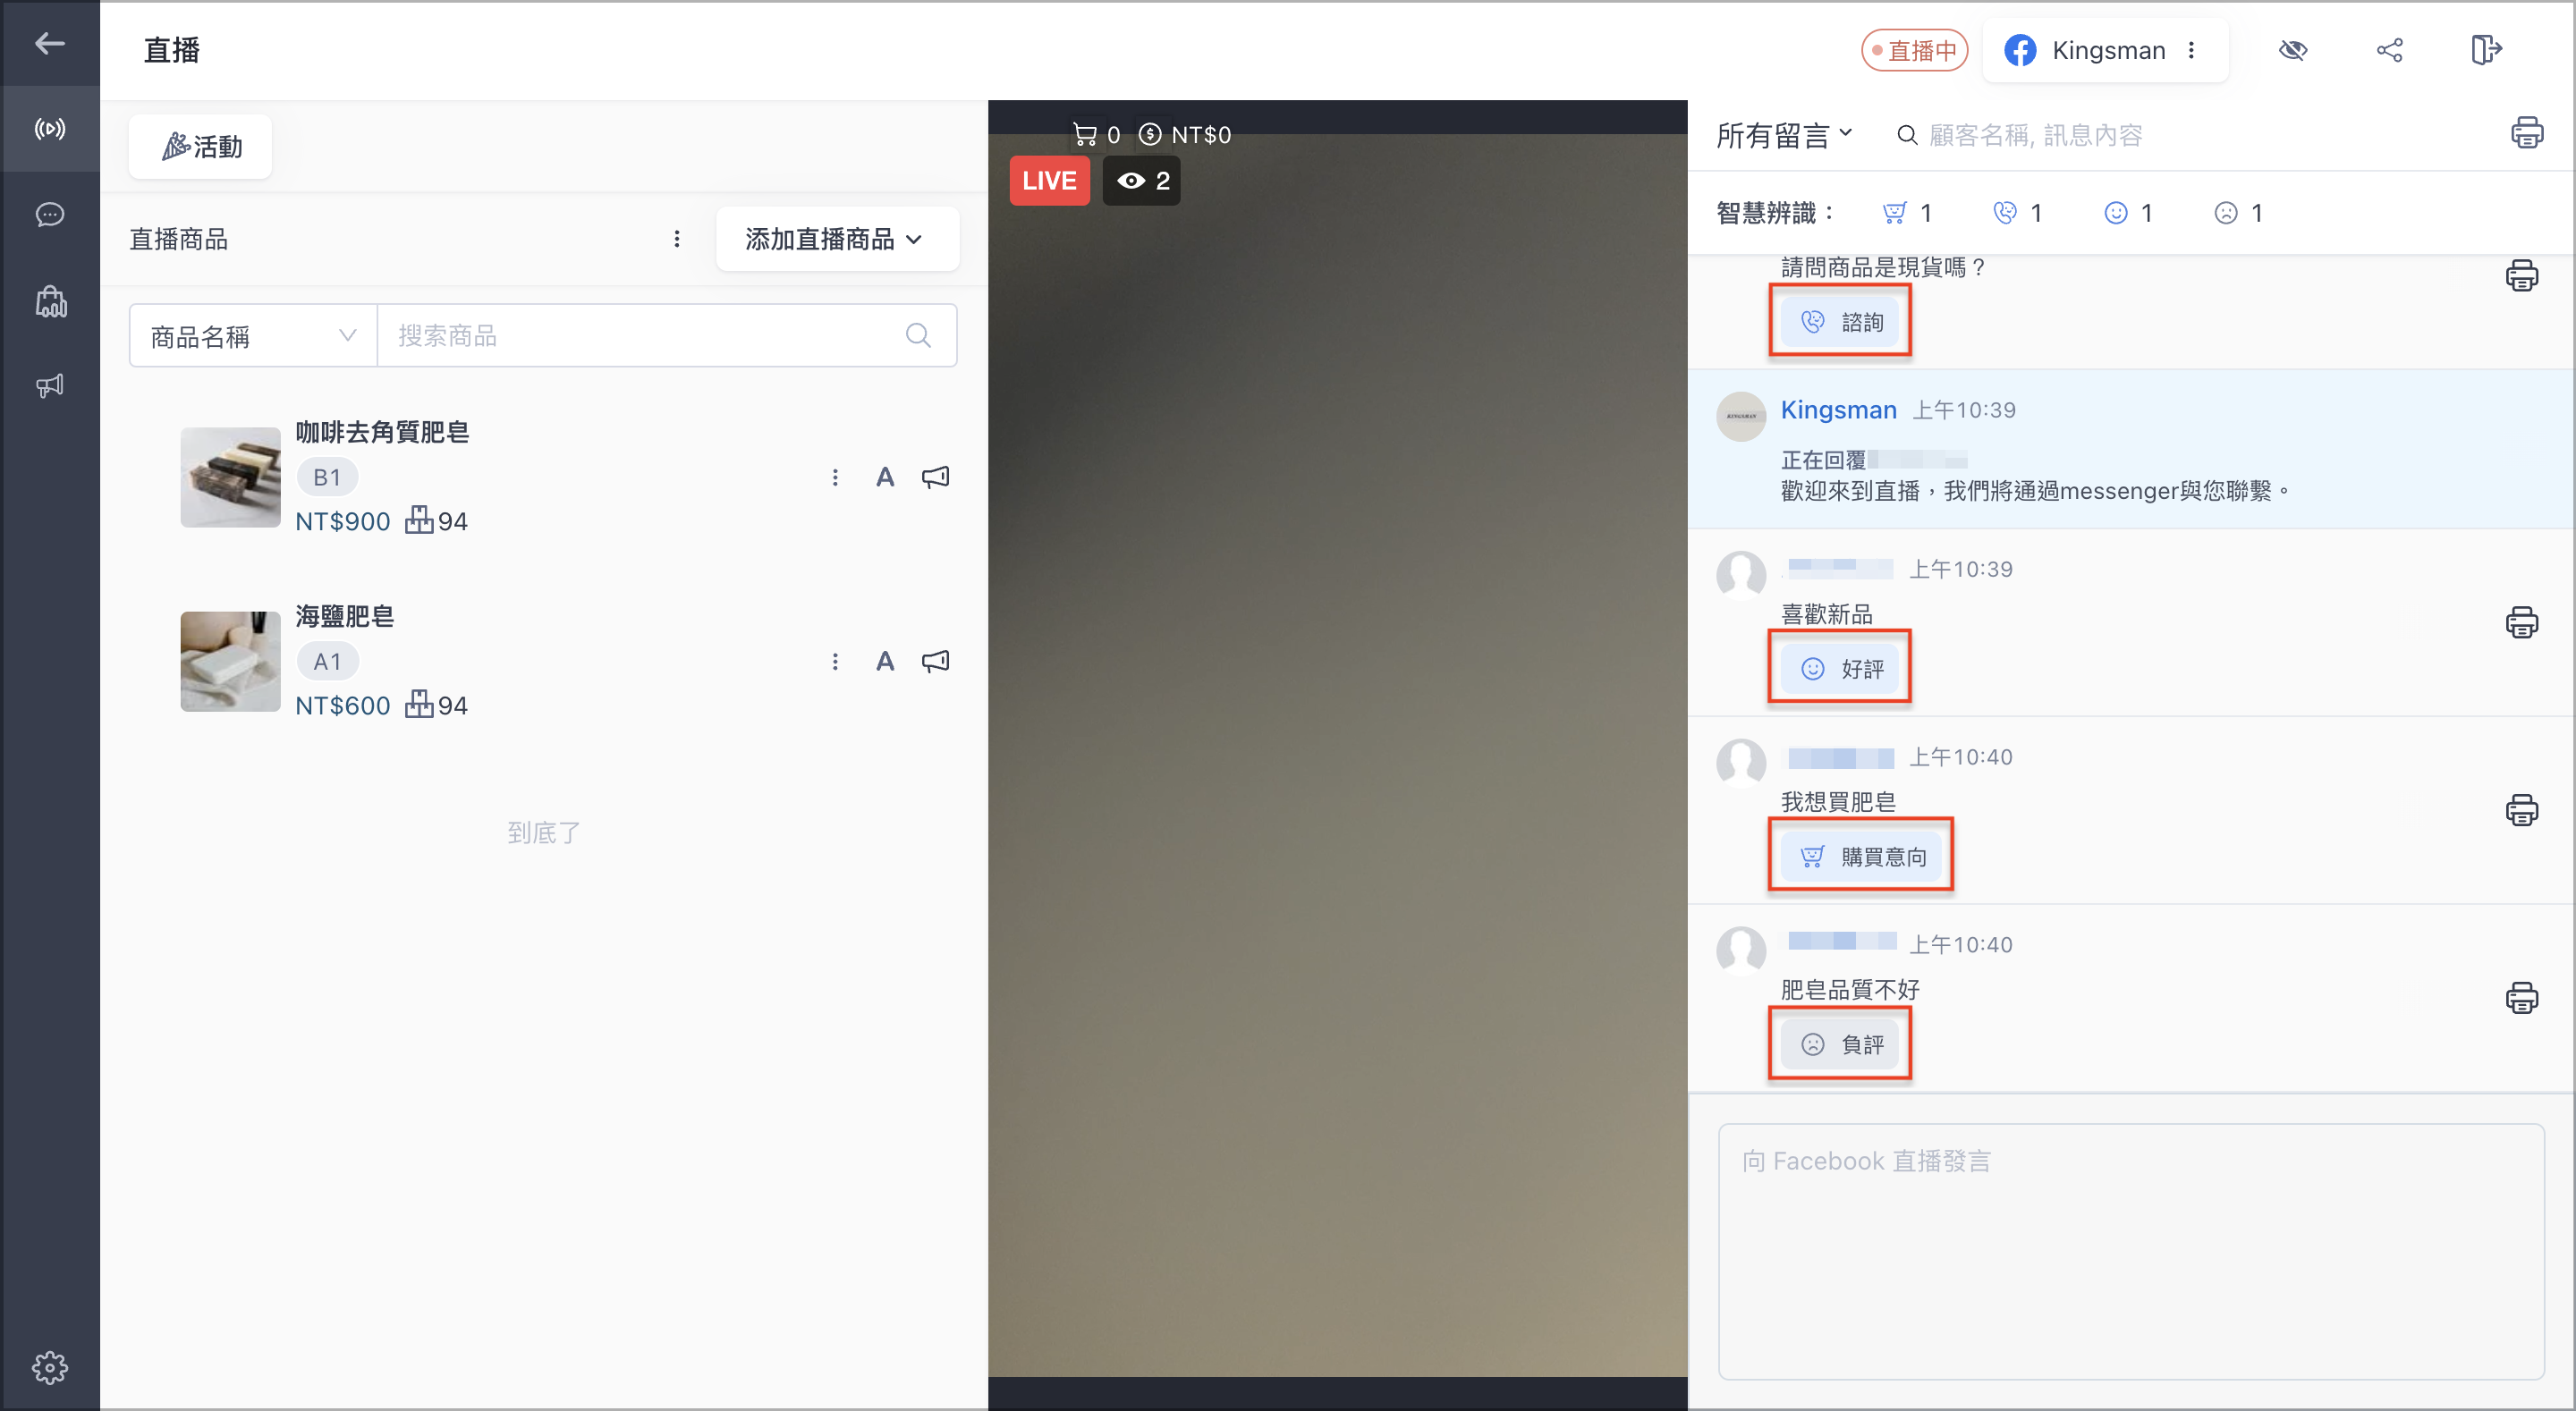Viewport: 2576px width, 1411px height.
Task: Filter comments by negative frown icon
Action: click(2225, 213)
